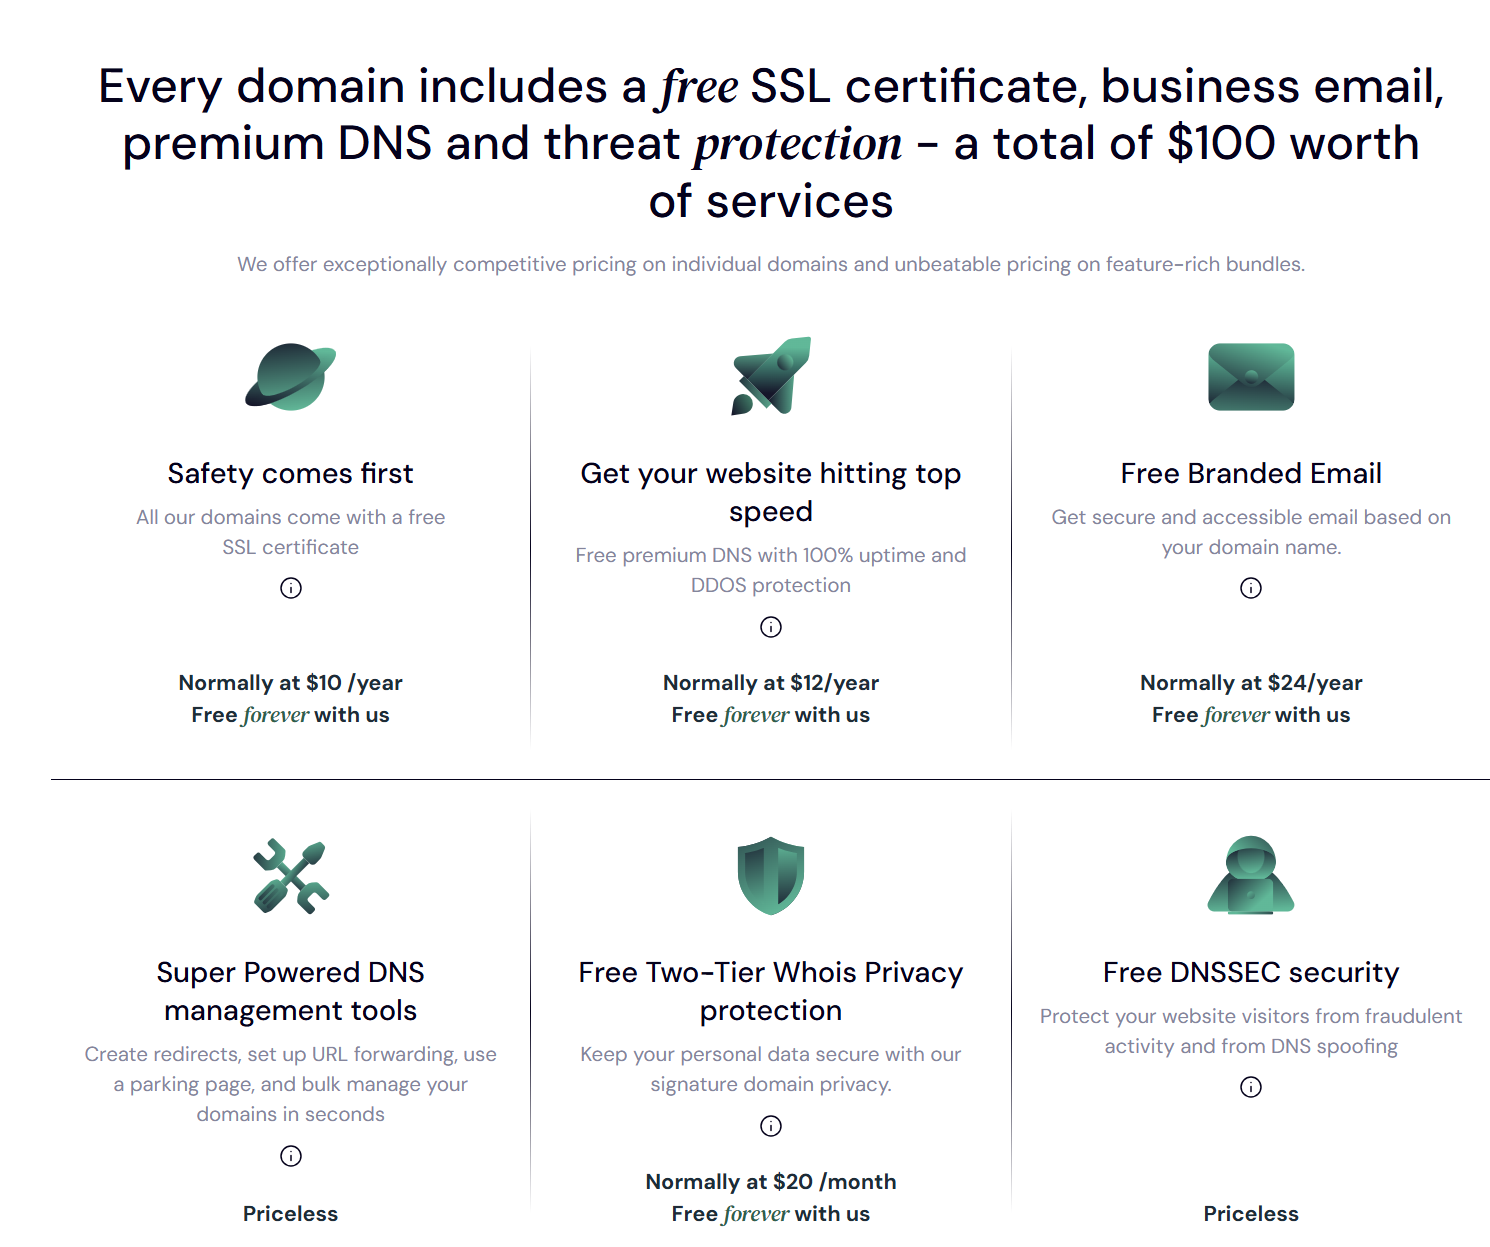This screenshot has width=1490, height=1247.
Task: Select 'Free Two-Tier Whois Privacy protection' heading
Action: [x=771, y=991]
